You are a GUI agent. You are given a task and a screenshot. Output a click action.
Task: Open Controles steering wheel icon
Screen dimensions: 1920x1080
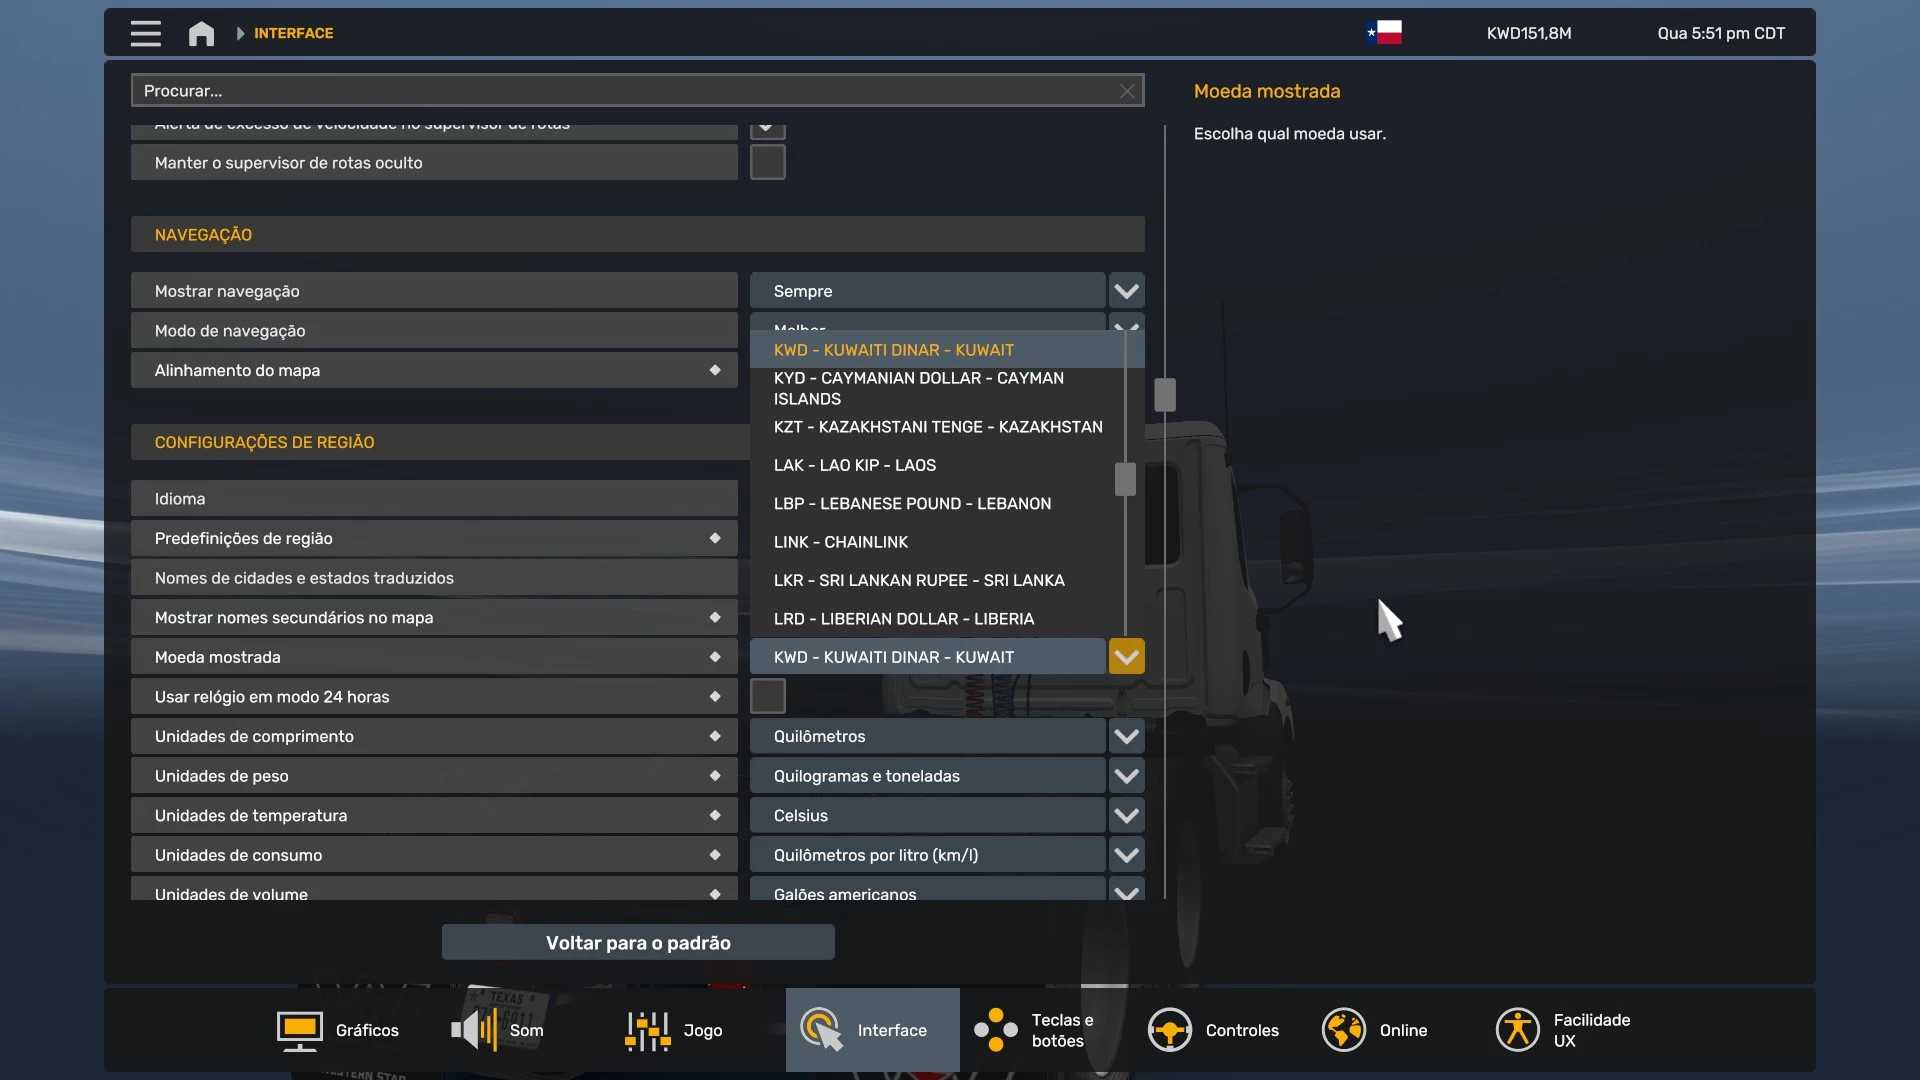(x=1169, y=1030)
